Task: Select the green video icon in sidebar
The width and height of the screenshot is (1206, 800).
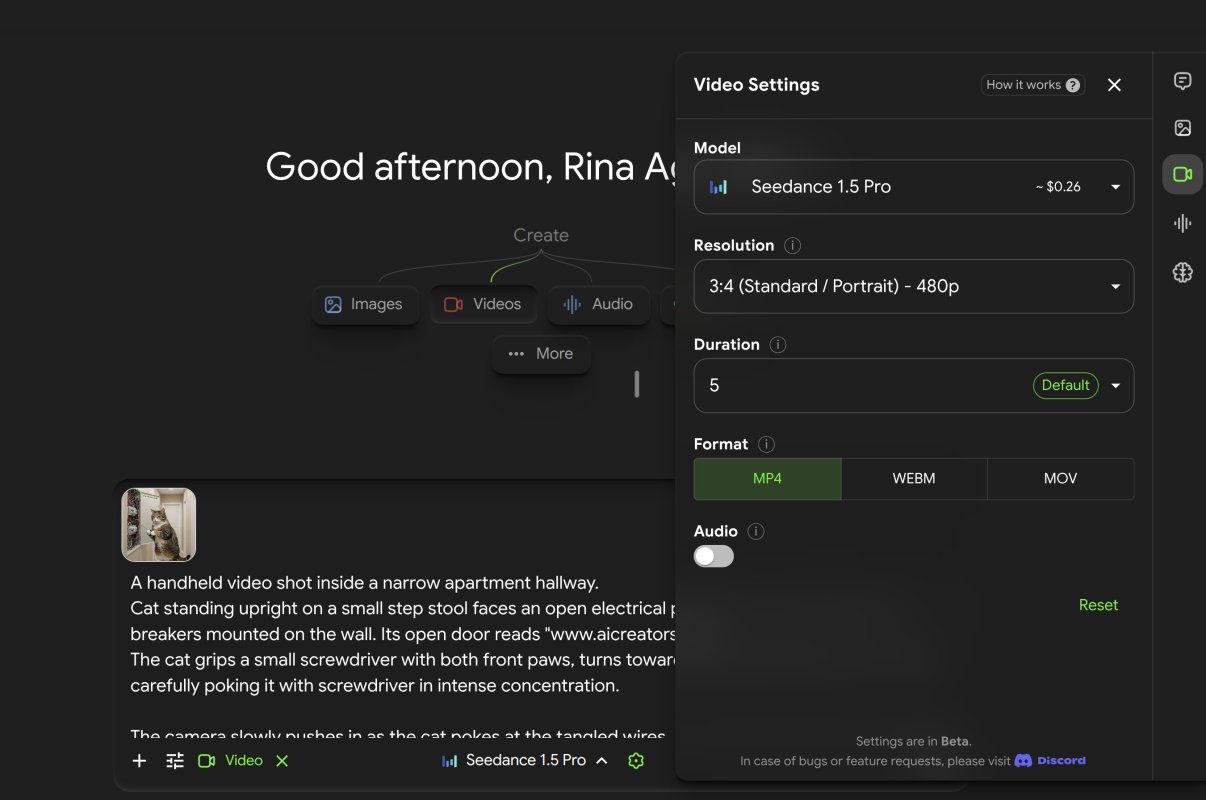Action: [1182, 173]
